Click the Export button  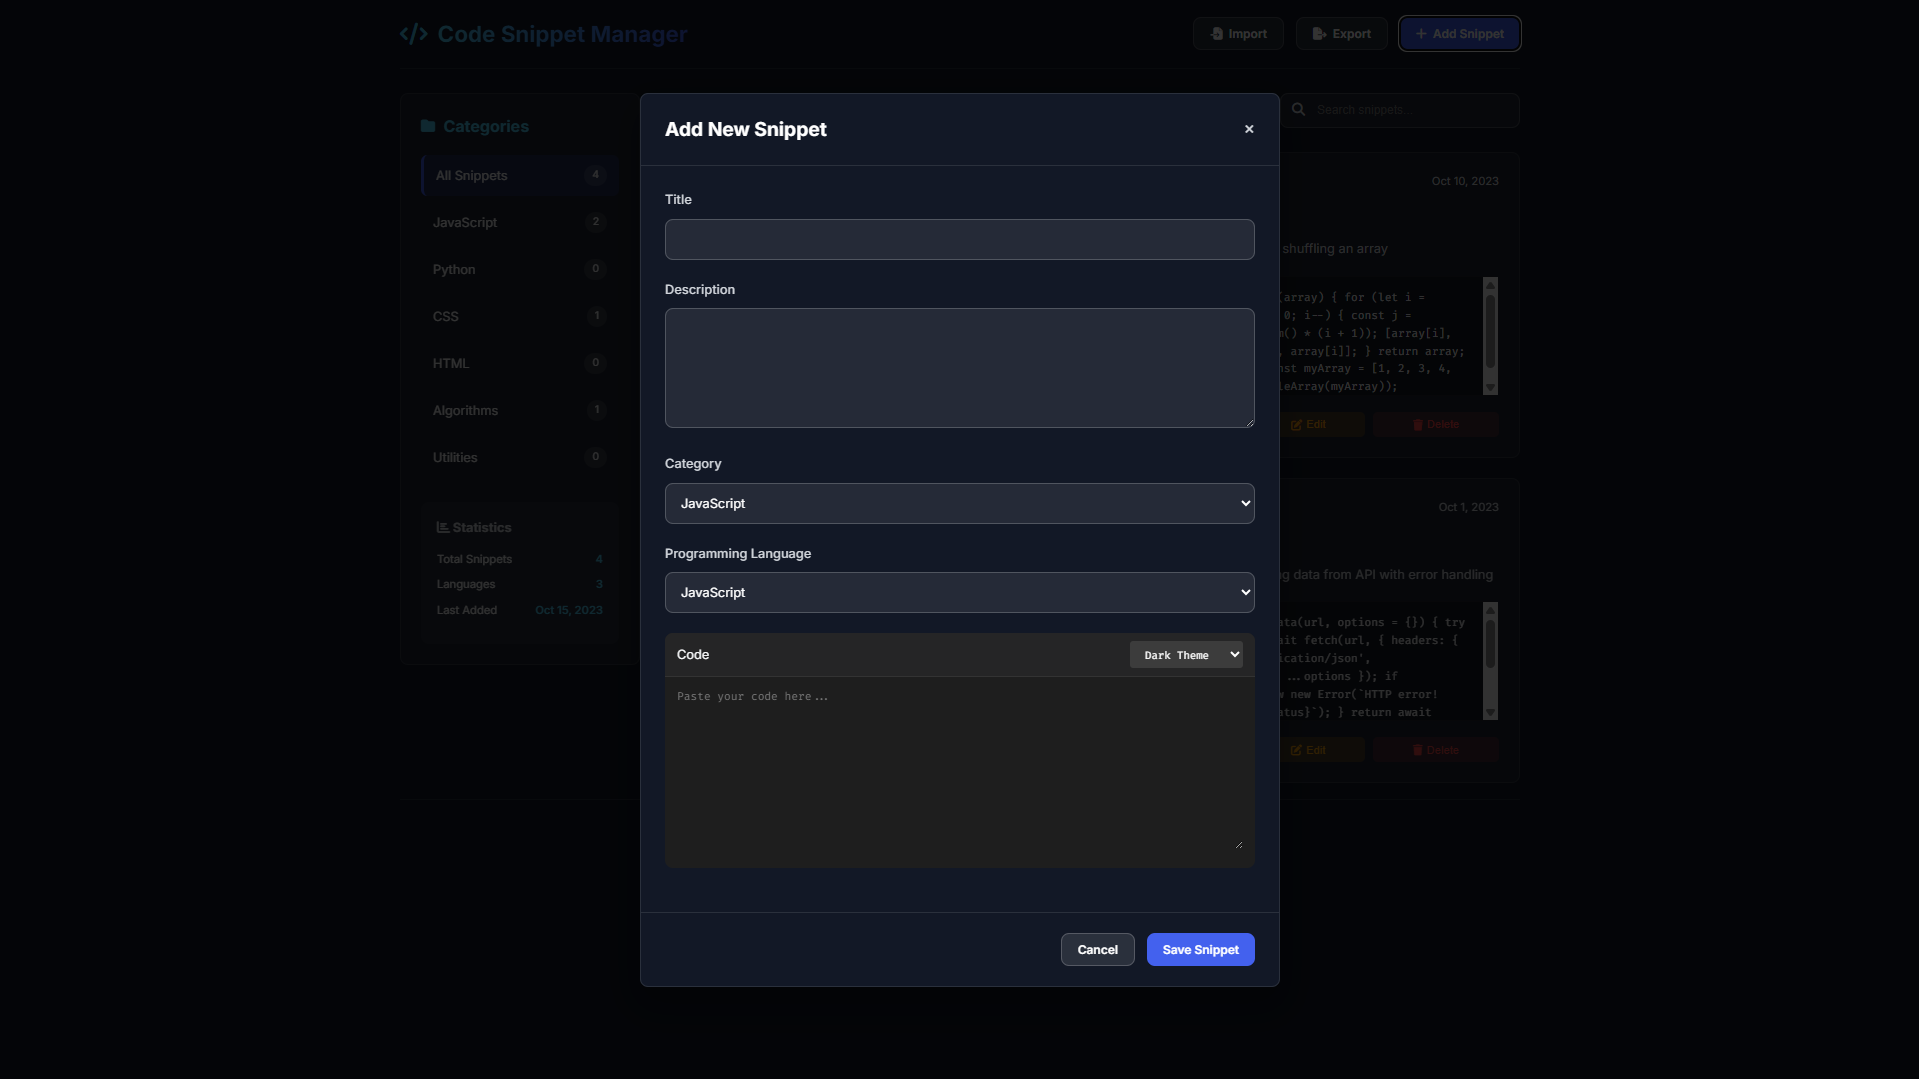(1341, 34)
